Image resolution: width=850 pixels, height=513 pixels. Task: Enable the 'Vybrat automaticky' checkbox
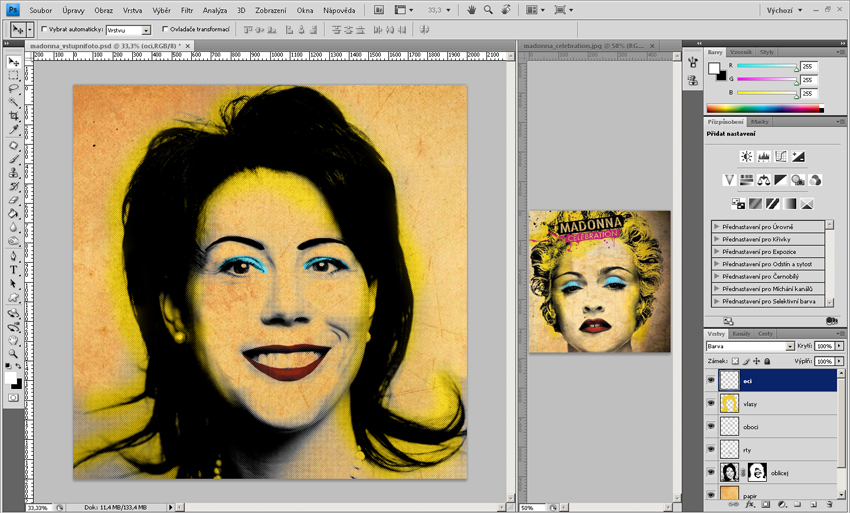45,29
